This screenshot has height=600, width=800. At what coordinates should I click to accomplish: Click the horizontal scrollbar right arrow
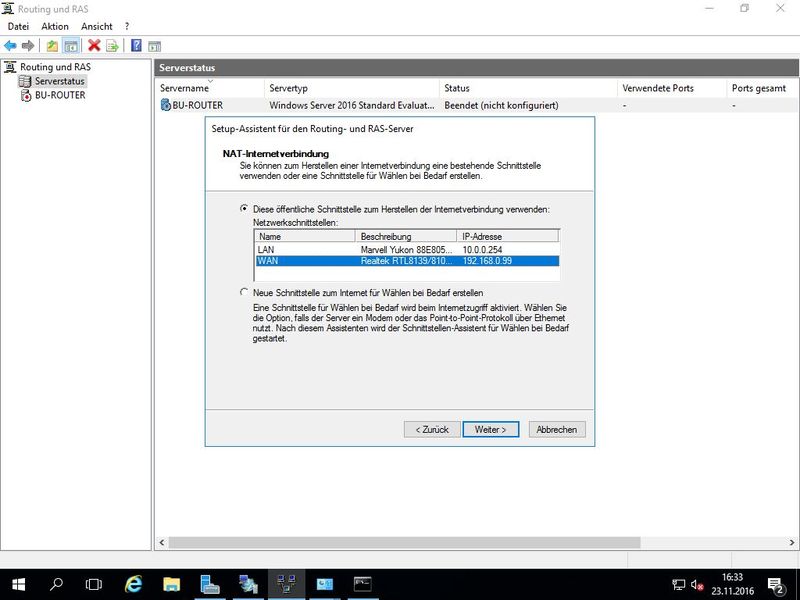[x=792, y=542]
